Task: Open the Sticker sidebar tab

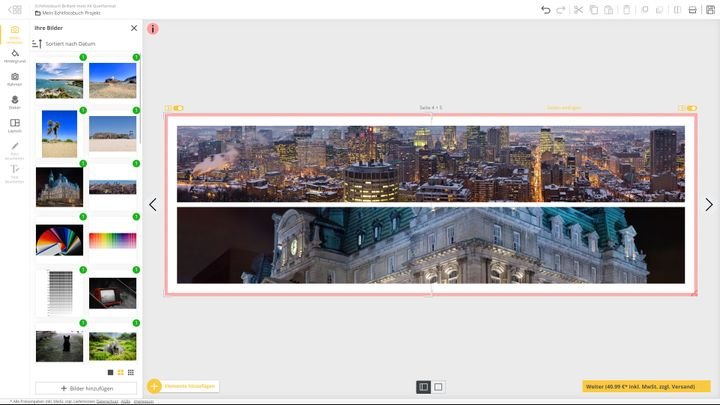Action: tap(15, 102)
